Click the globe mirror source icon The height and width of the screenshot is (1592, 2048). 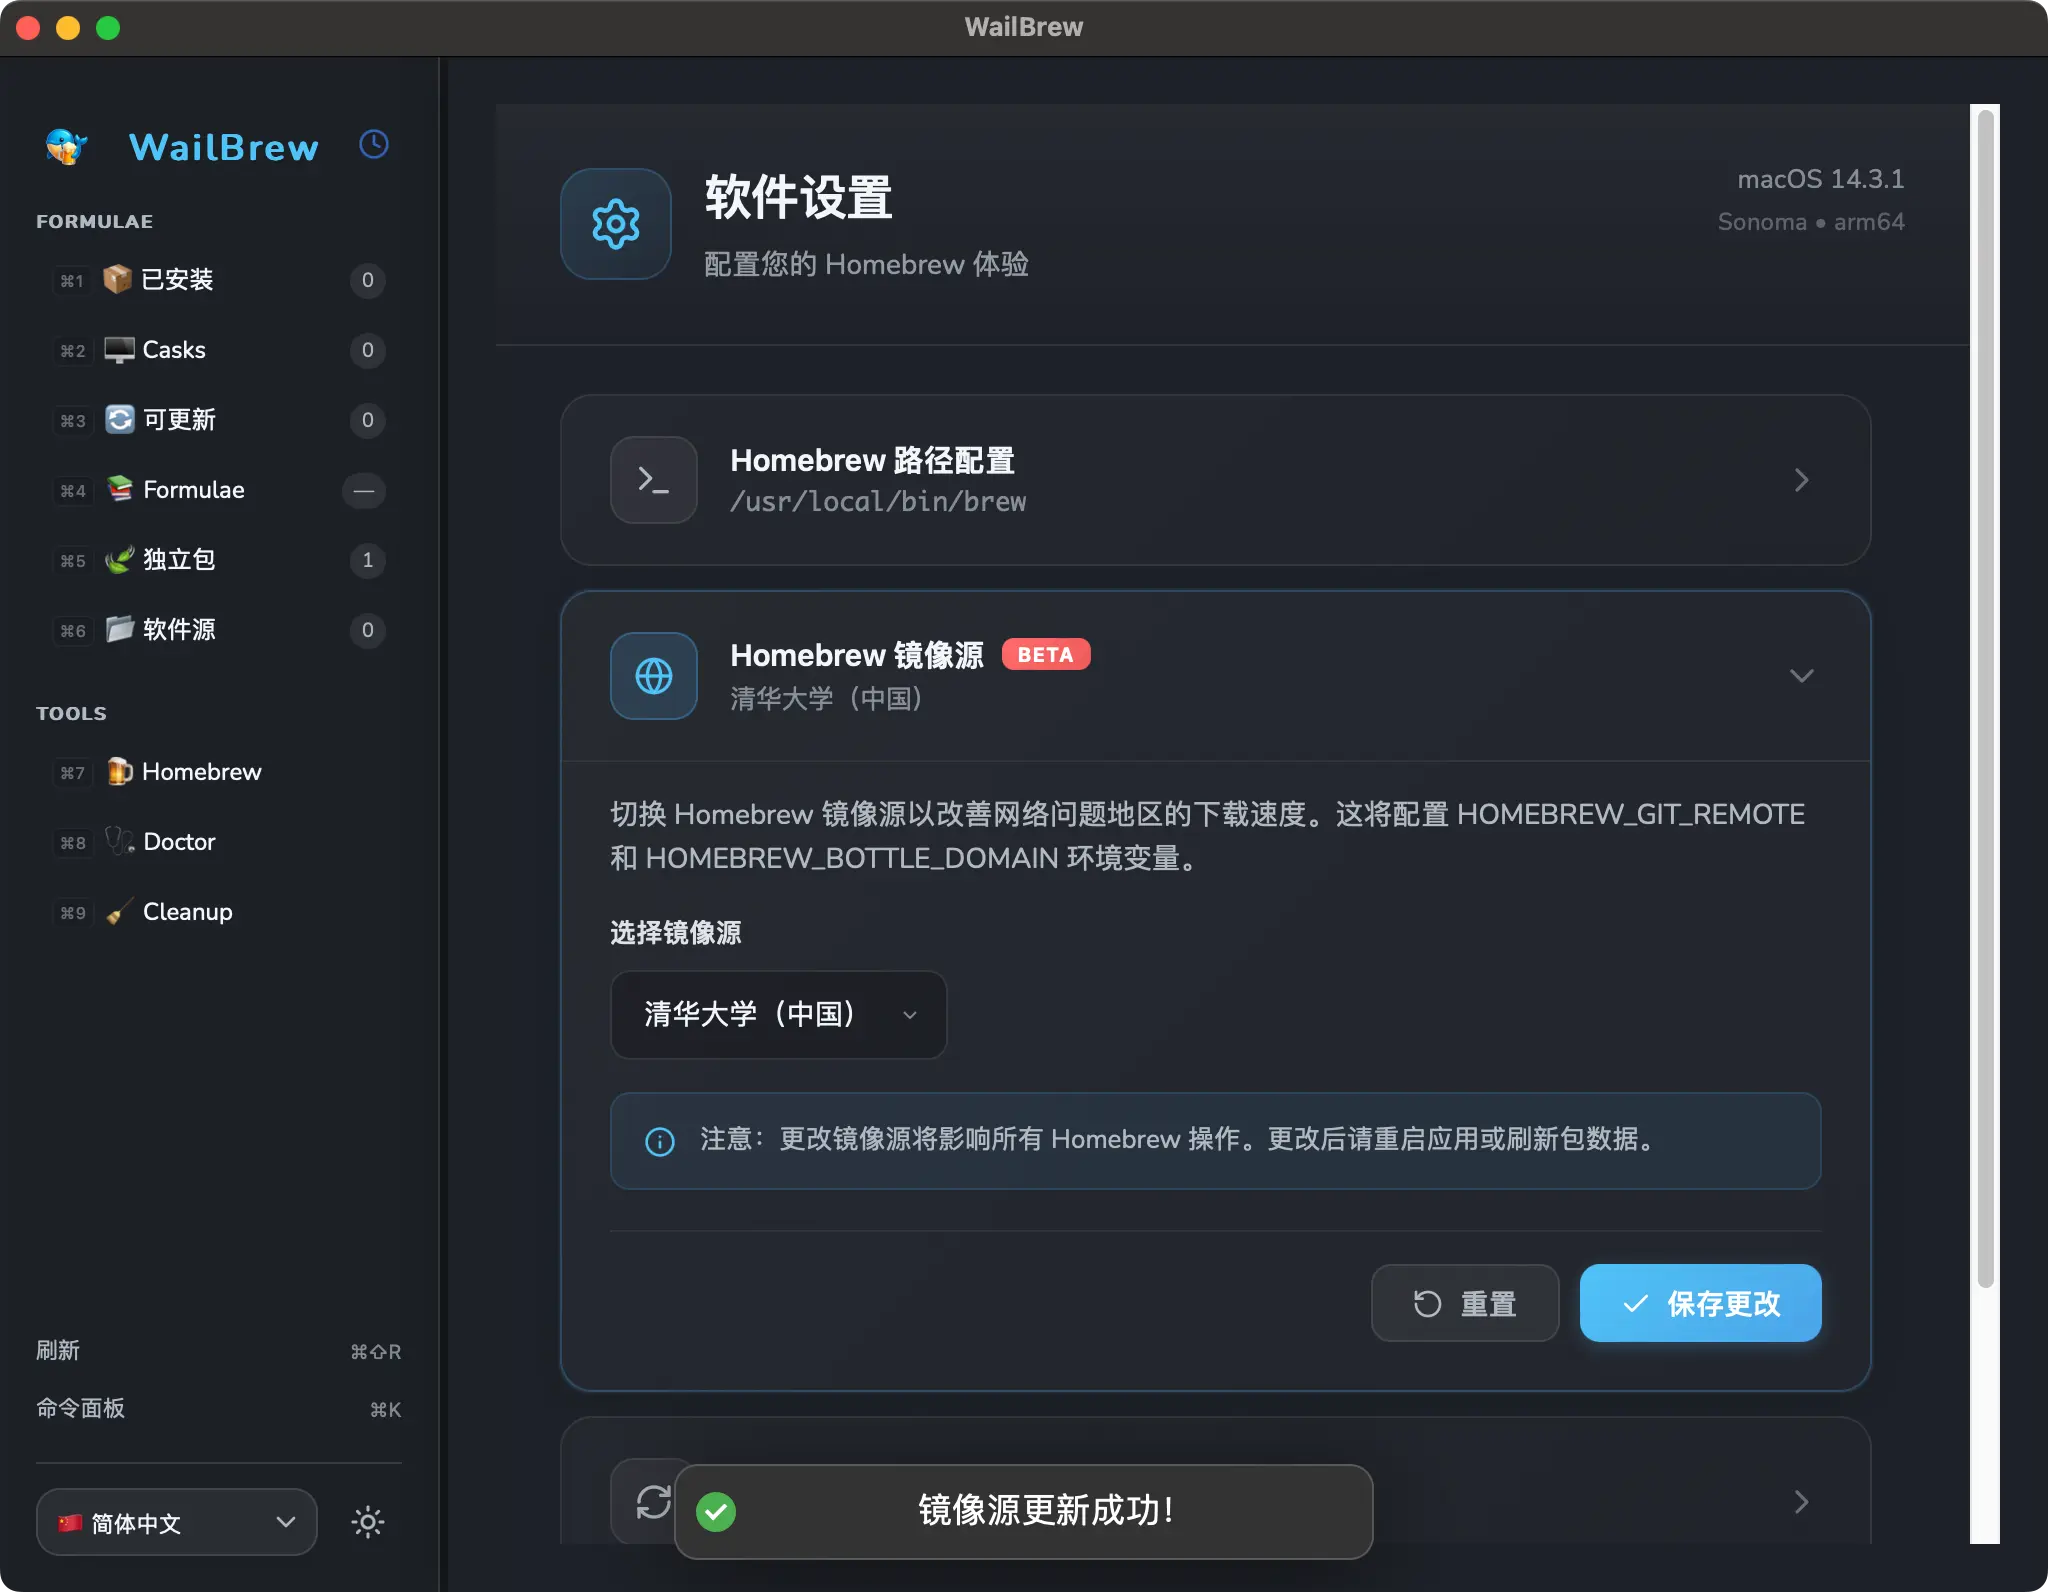(x=654, y=676)
